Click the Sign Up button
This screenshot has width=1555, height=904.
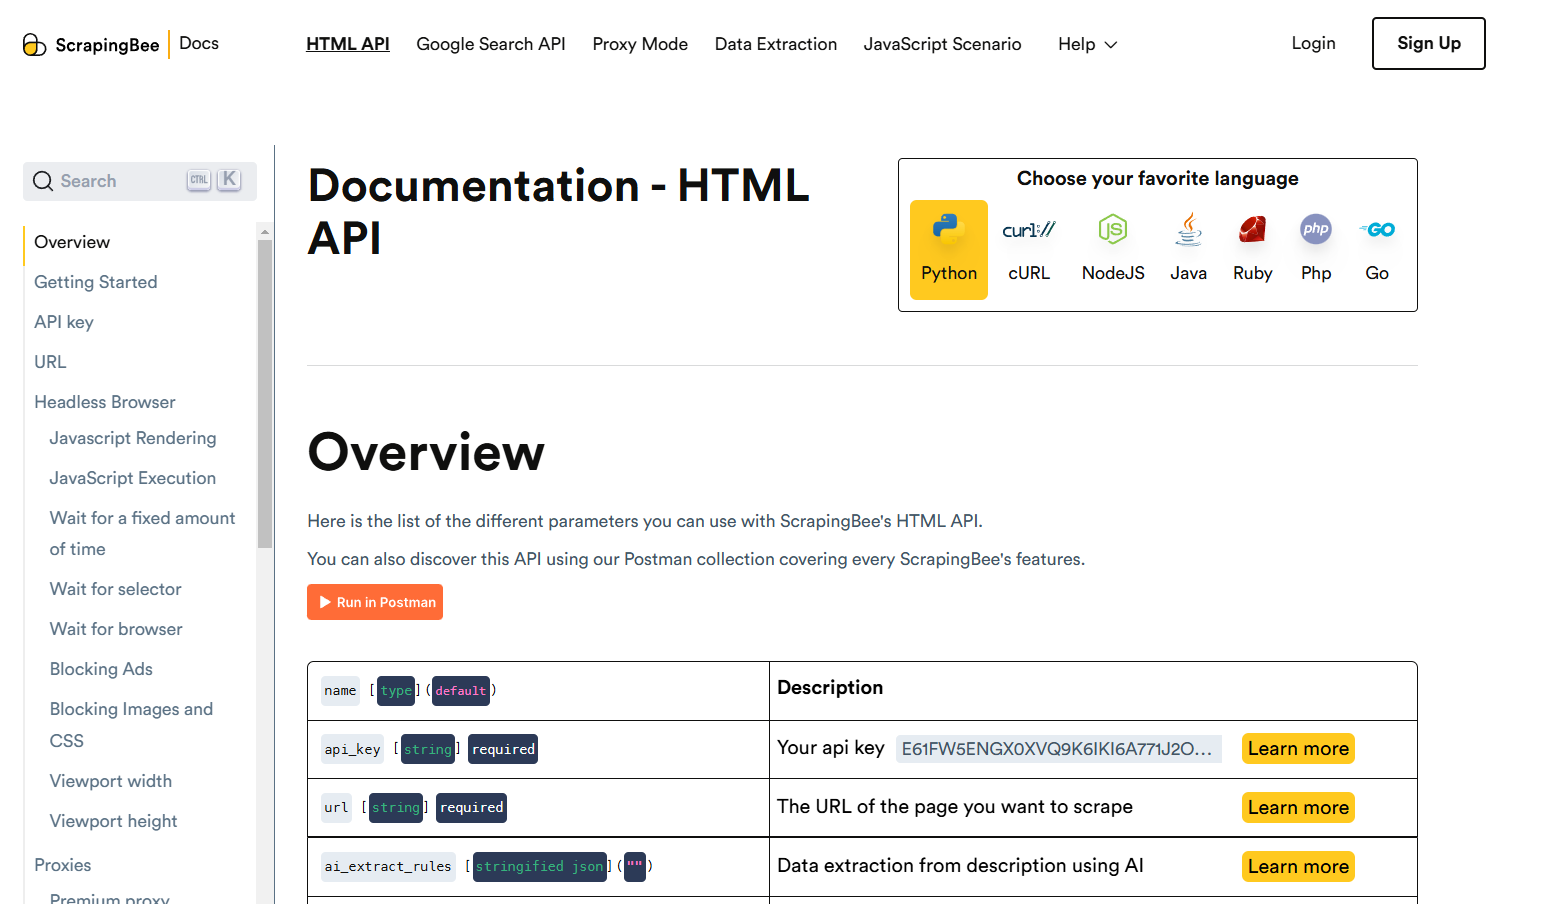click(x=1428, y=43)
